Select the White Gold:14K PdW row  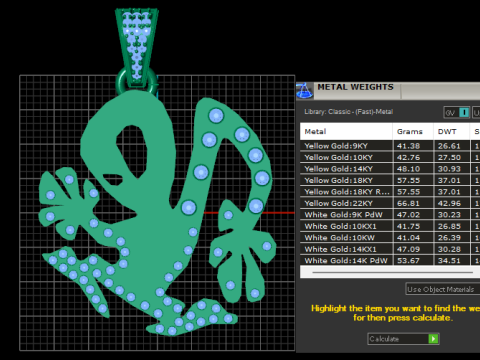click(390, 260)
